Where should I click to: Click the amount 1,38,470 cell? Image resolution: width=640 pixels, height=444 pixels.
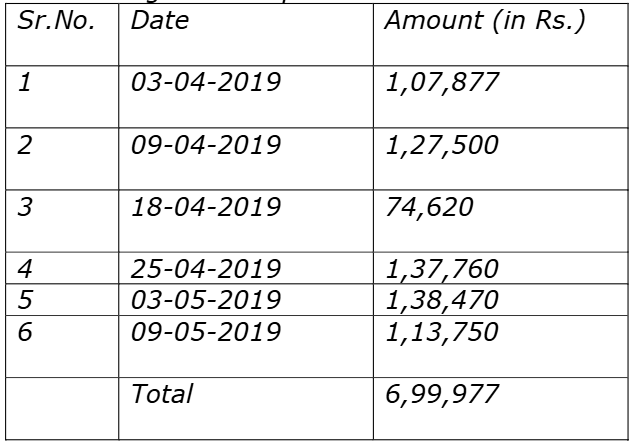click(501, 300)
